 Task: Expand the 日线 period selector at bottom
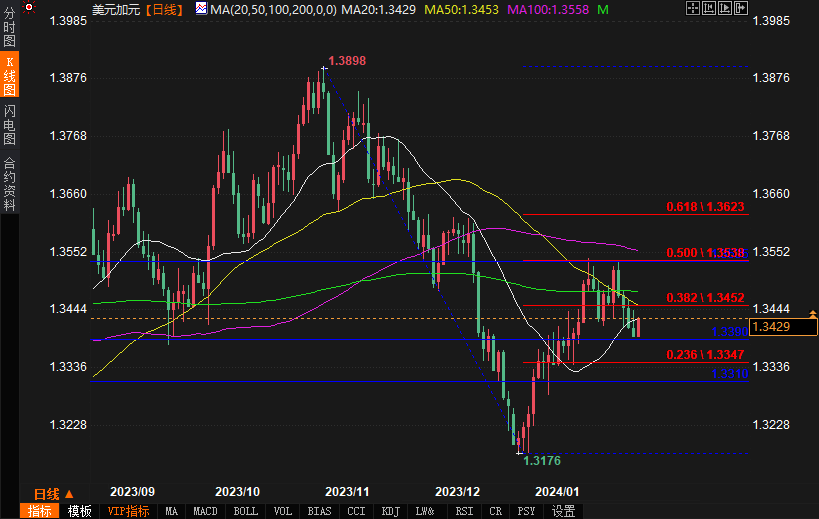pos(53,494)
